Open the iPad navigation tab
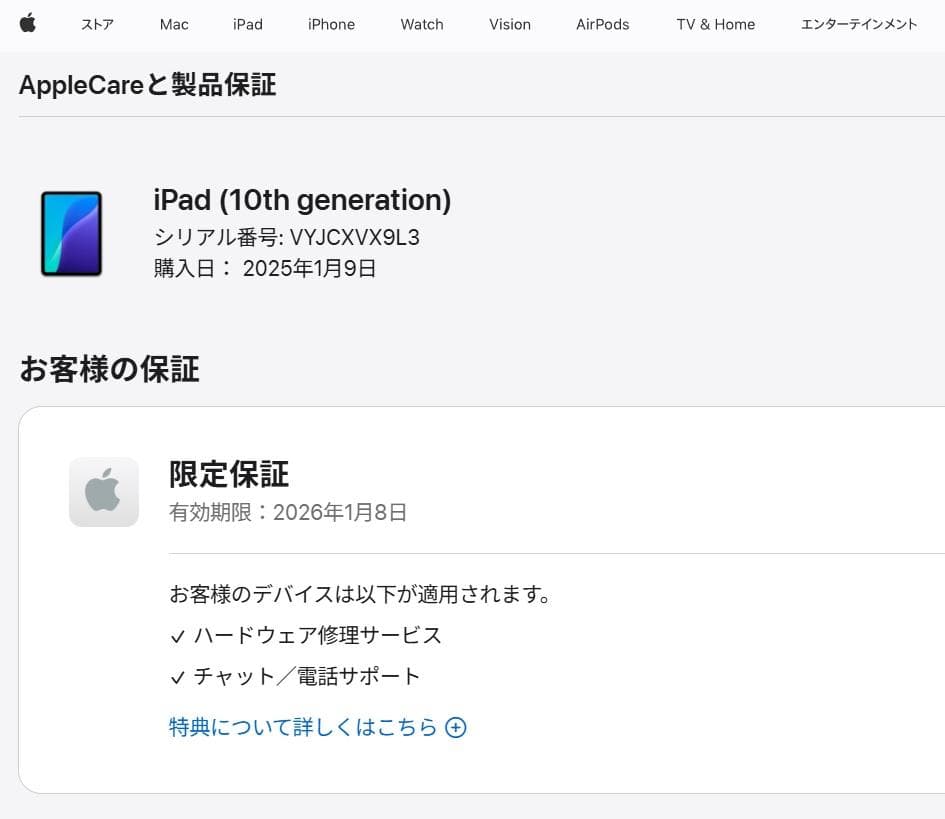 (247, 24)
